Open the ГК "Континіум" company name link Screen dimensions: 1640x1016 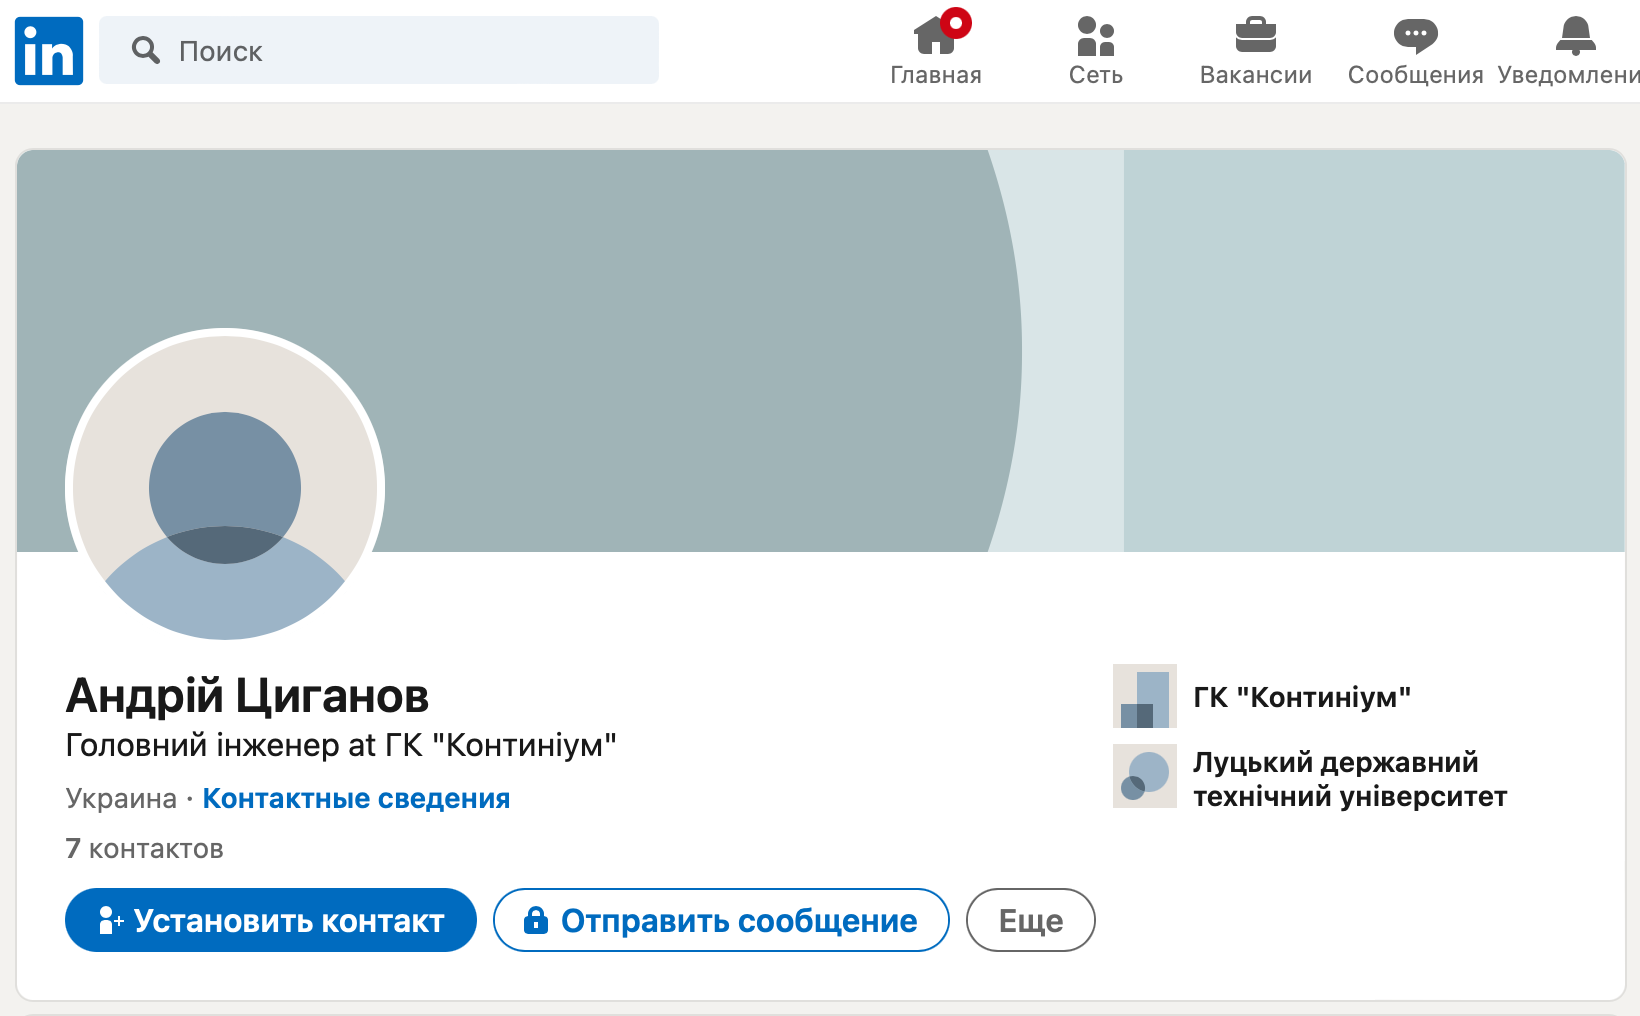pyautogui.click(x=1301, y=697)
